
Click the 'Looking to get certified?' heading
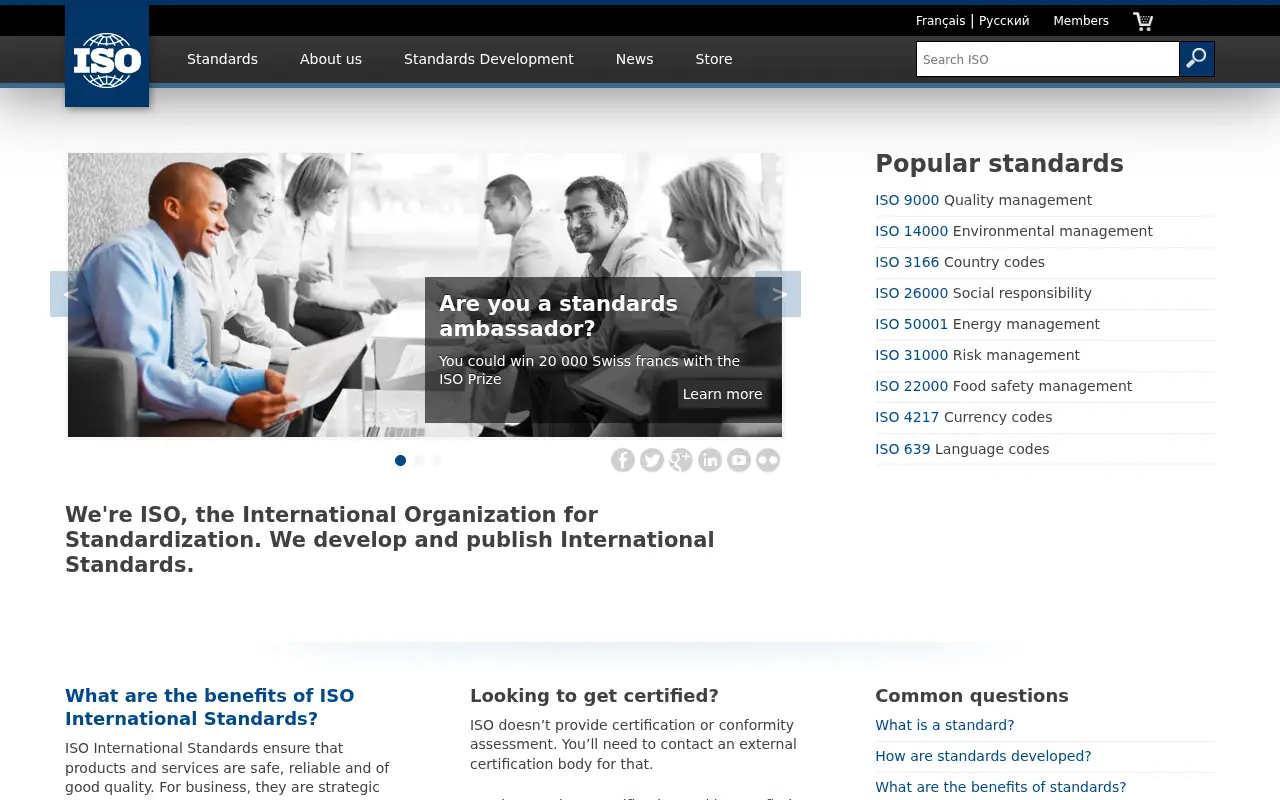594,696
